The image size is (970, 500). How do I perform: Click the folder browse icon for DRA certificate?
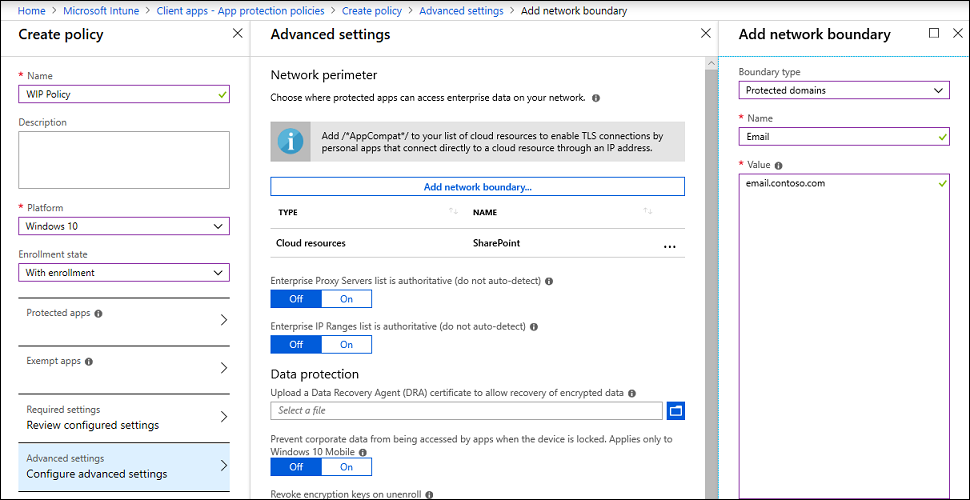tap(675, 410)
